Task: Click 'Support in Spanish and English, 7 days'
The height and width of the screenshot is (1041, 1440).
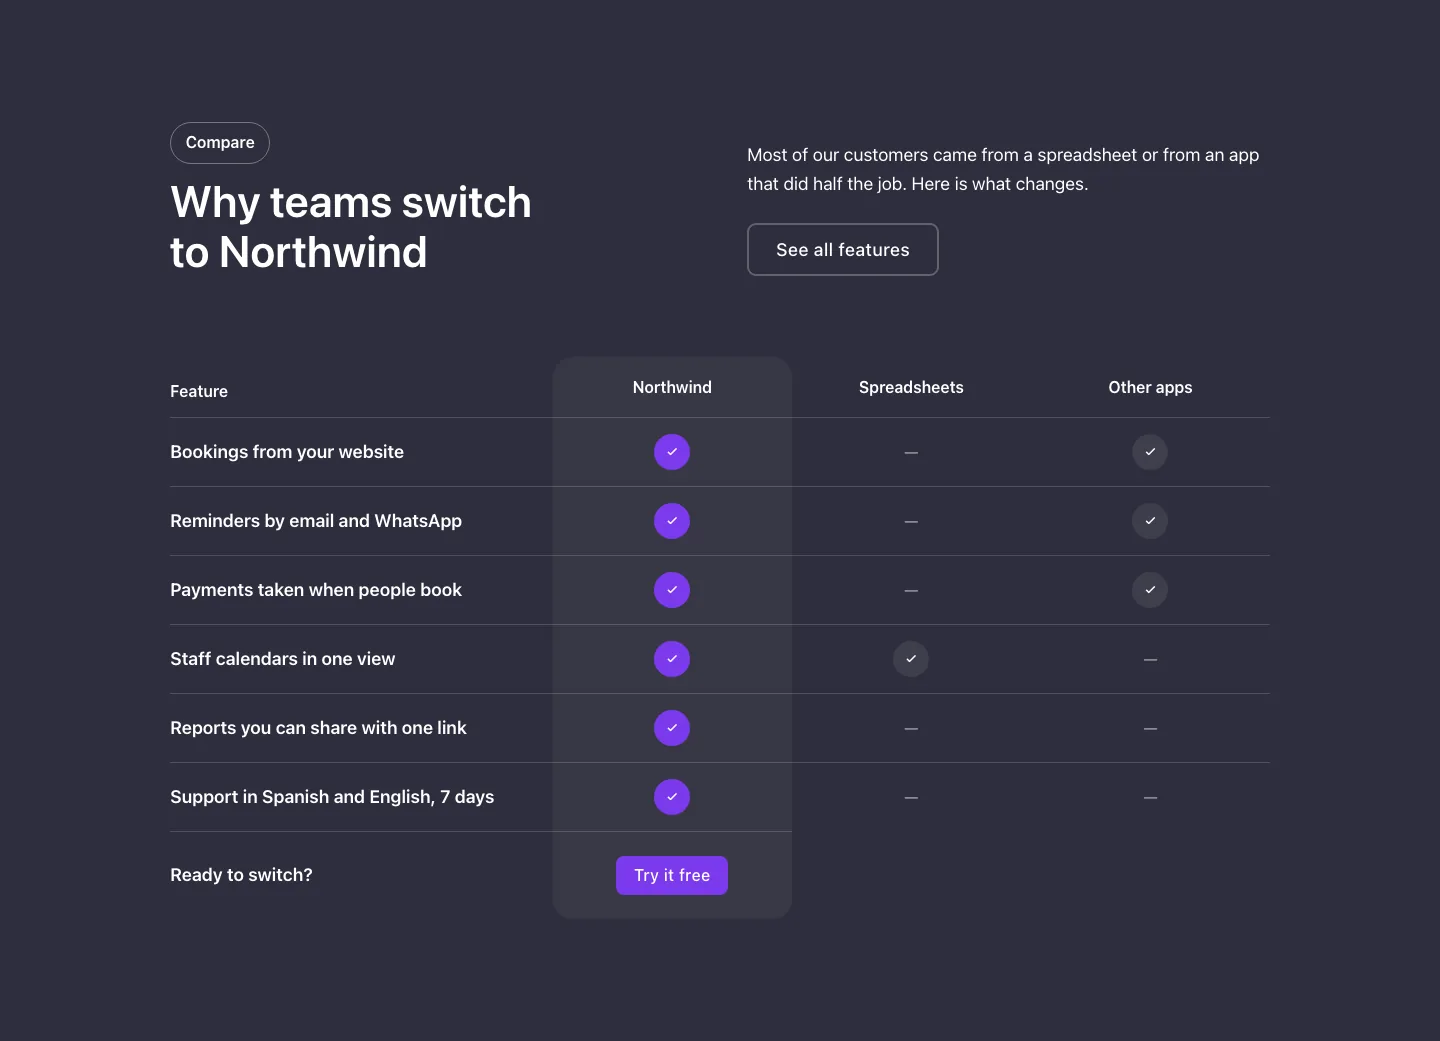Action: click(332, 797)
